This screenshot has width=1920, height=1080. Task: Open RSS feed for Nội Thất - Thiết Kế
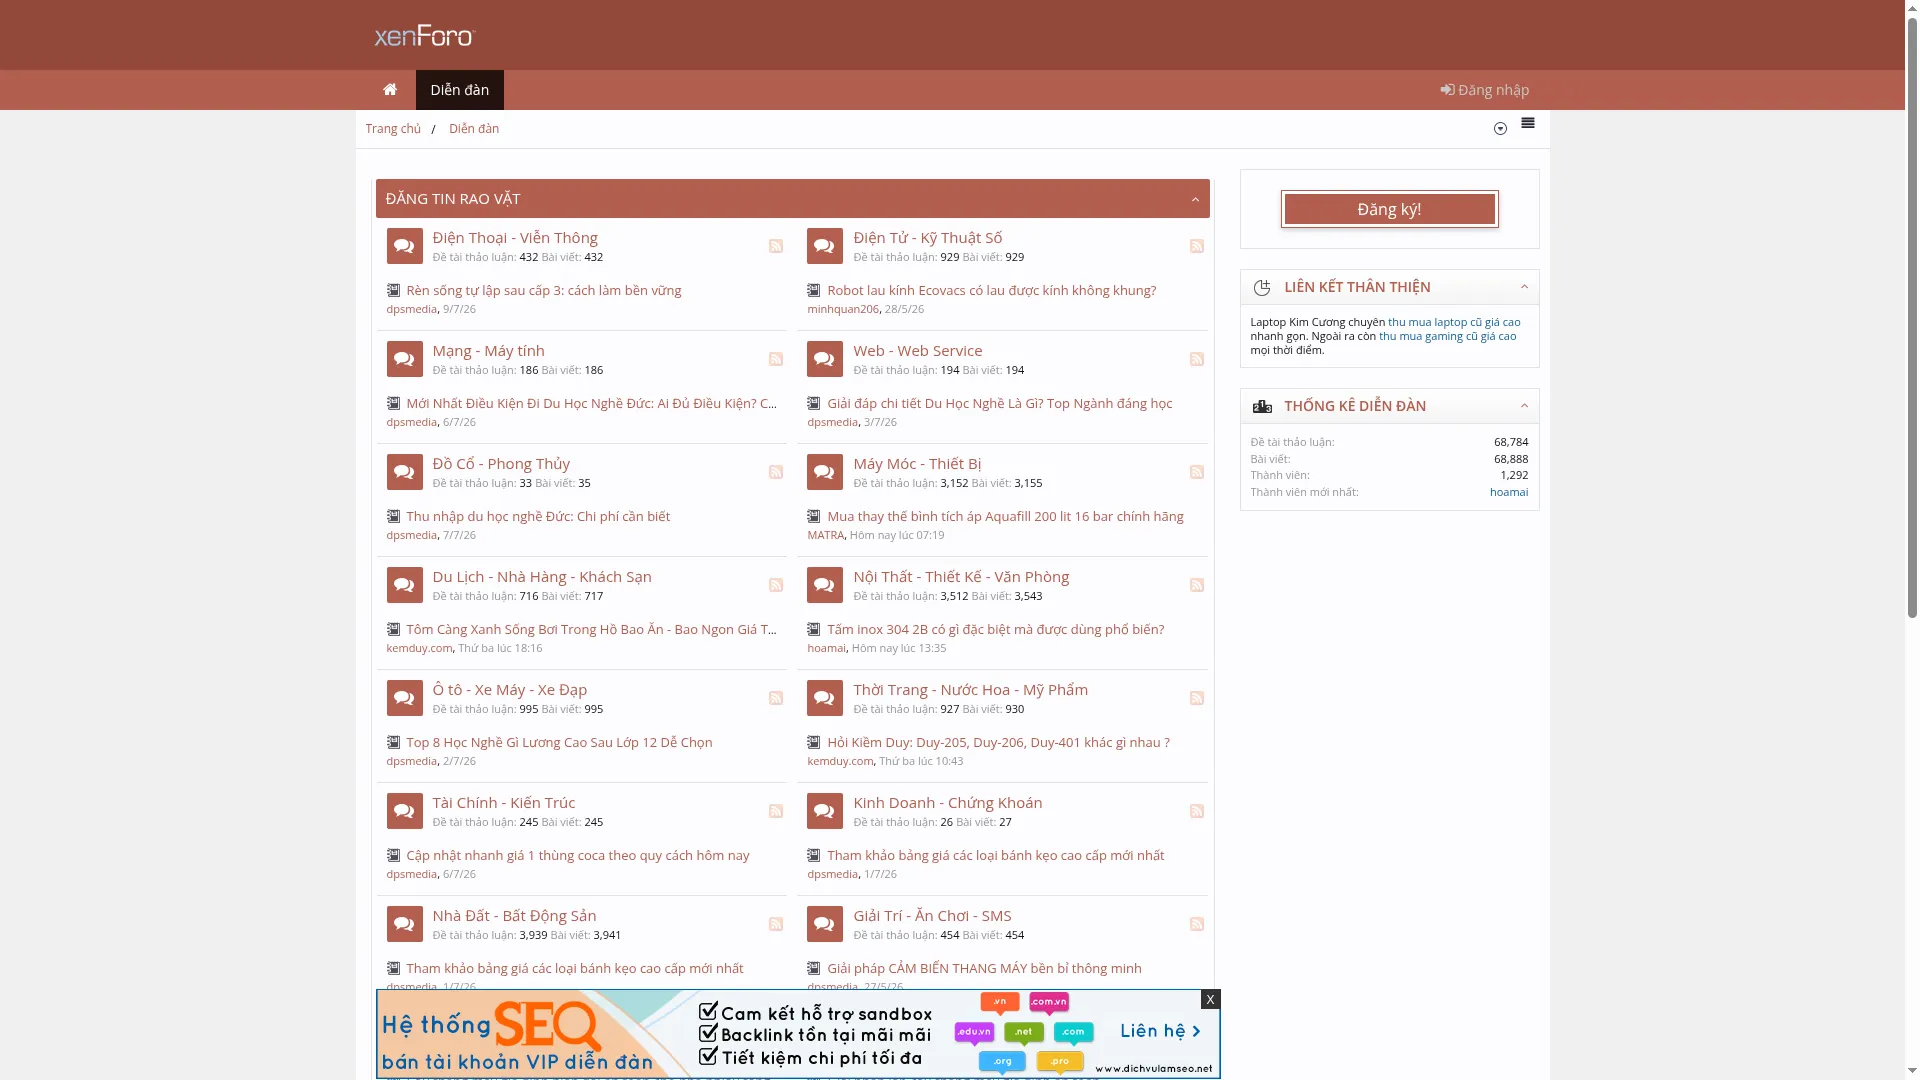point(1197,585)
